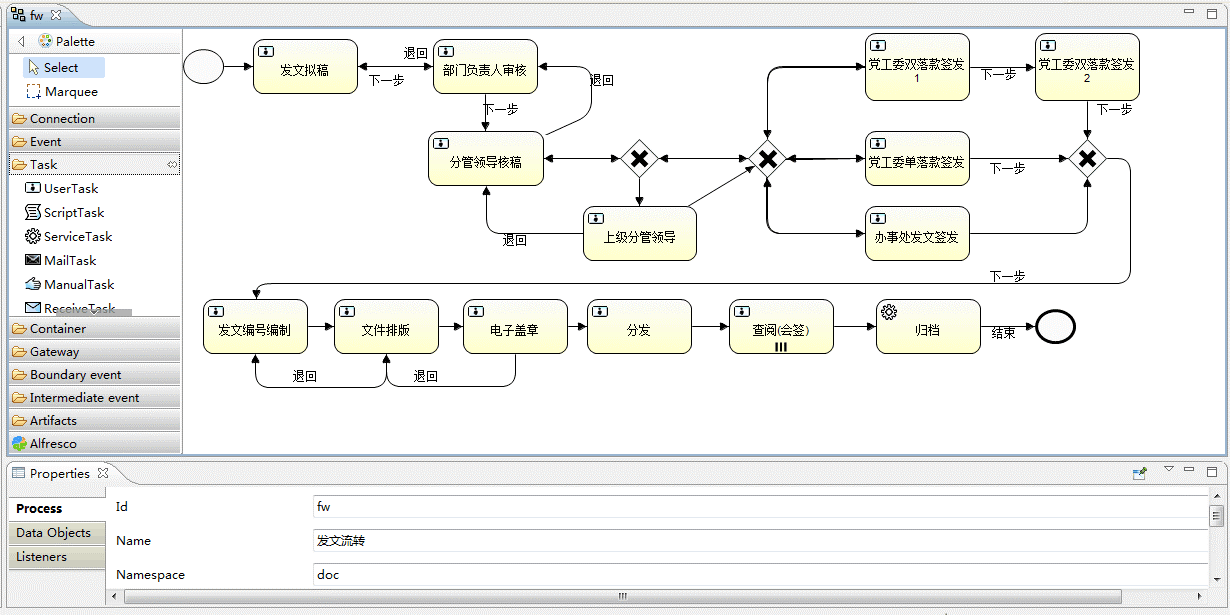The image size is (1230, 615).
Task: Activate the Marquee selection tool
Action: 70,92
